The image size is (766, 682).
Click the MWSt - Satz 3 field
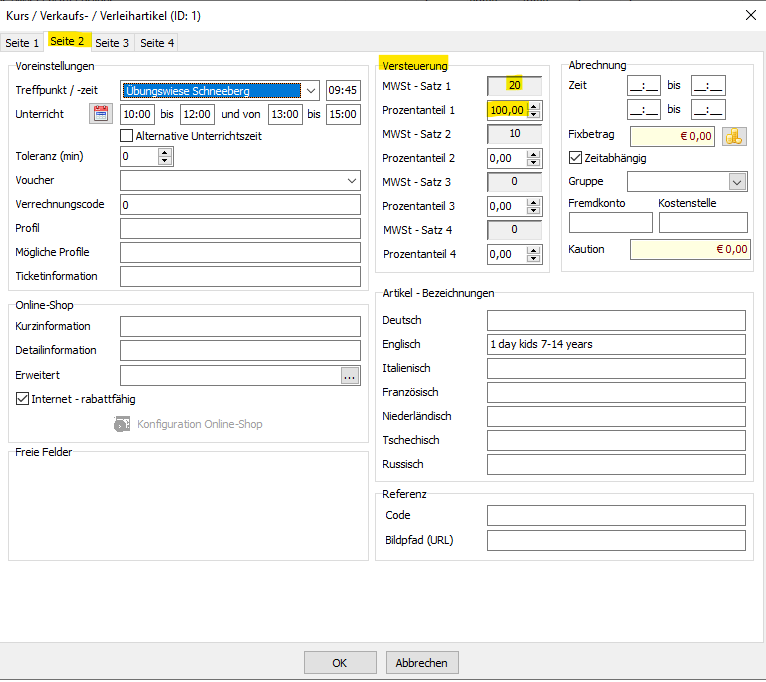pos(514,182)
